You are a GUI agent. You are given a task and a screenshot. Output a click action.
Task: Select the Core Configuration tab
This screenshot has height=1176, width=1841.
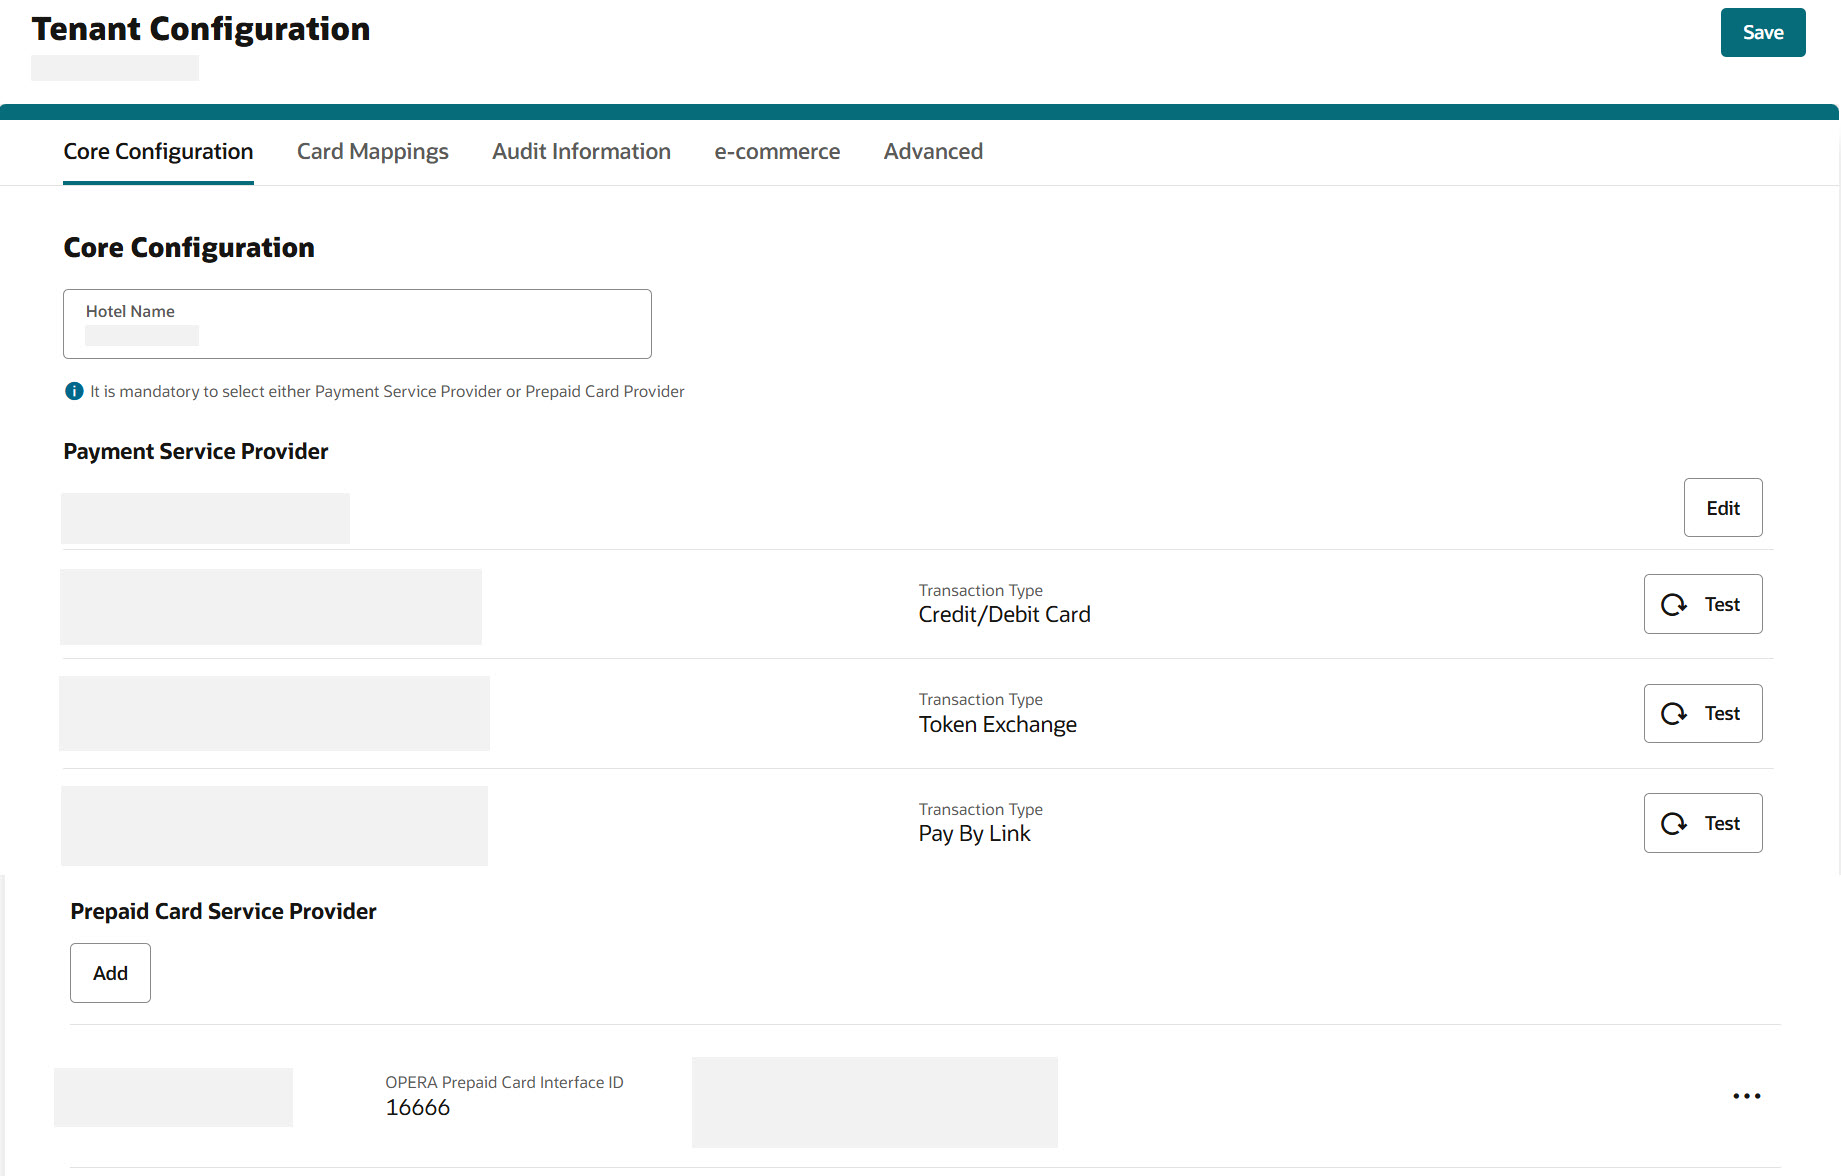(x=158, y=151)
